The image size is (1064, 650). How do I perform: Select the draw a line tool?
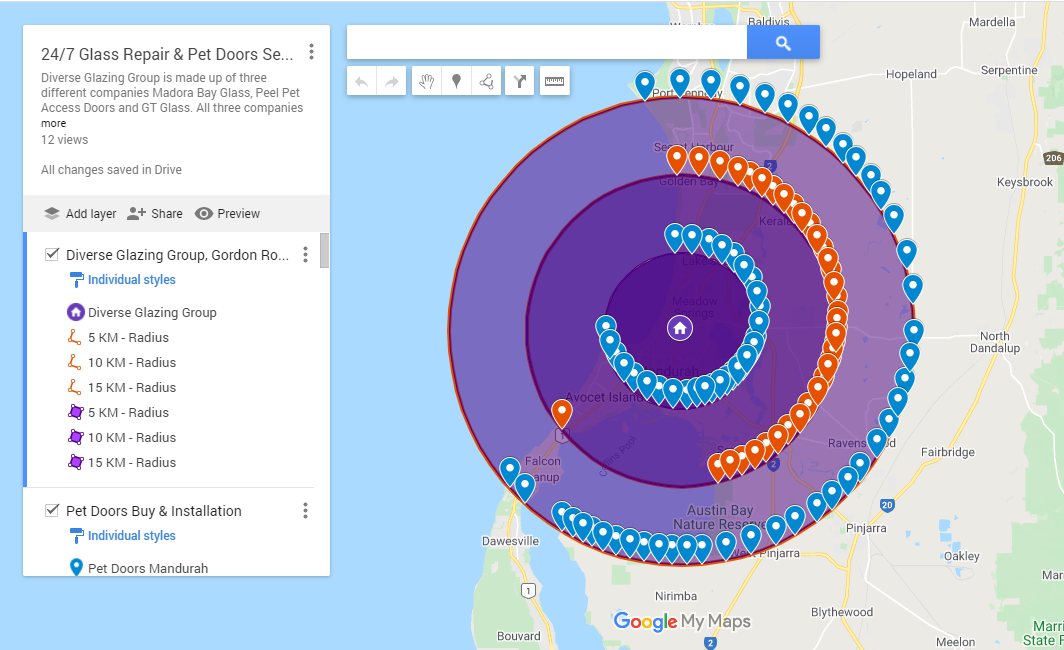coord(486,81)
